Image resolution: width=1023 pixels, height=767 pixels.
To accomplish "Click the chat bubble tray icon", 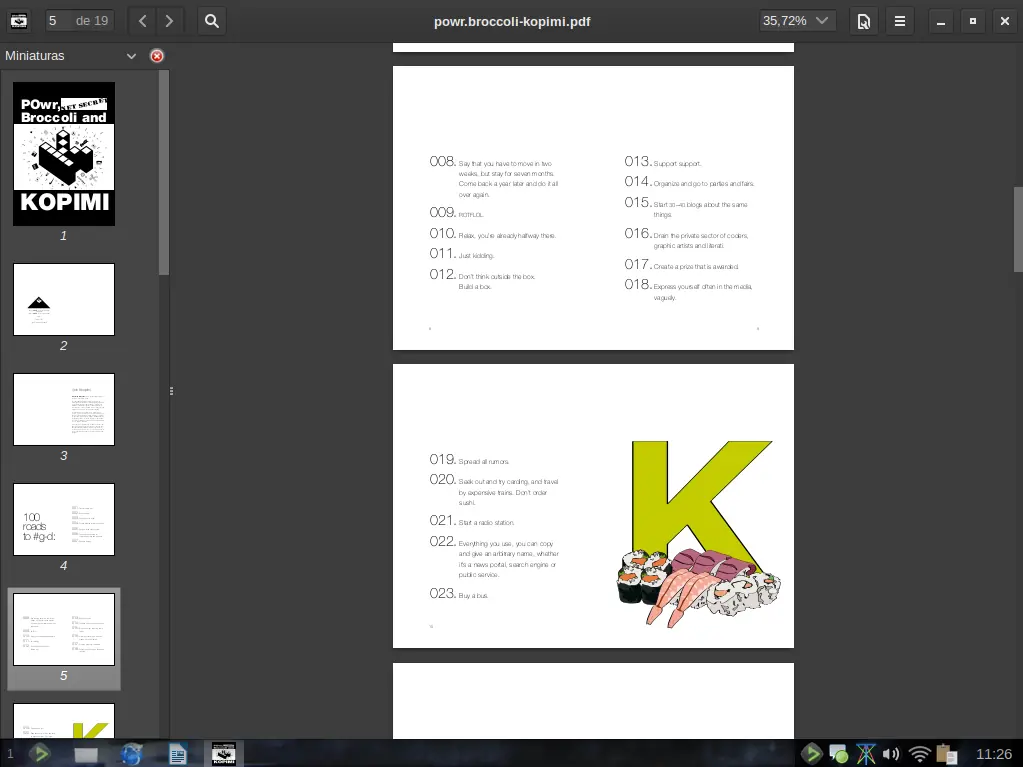I will pyautogui.click(x=838, y=755).
